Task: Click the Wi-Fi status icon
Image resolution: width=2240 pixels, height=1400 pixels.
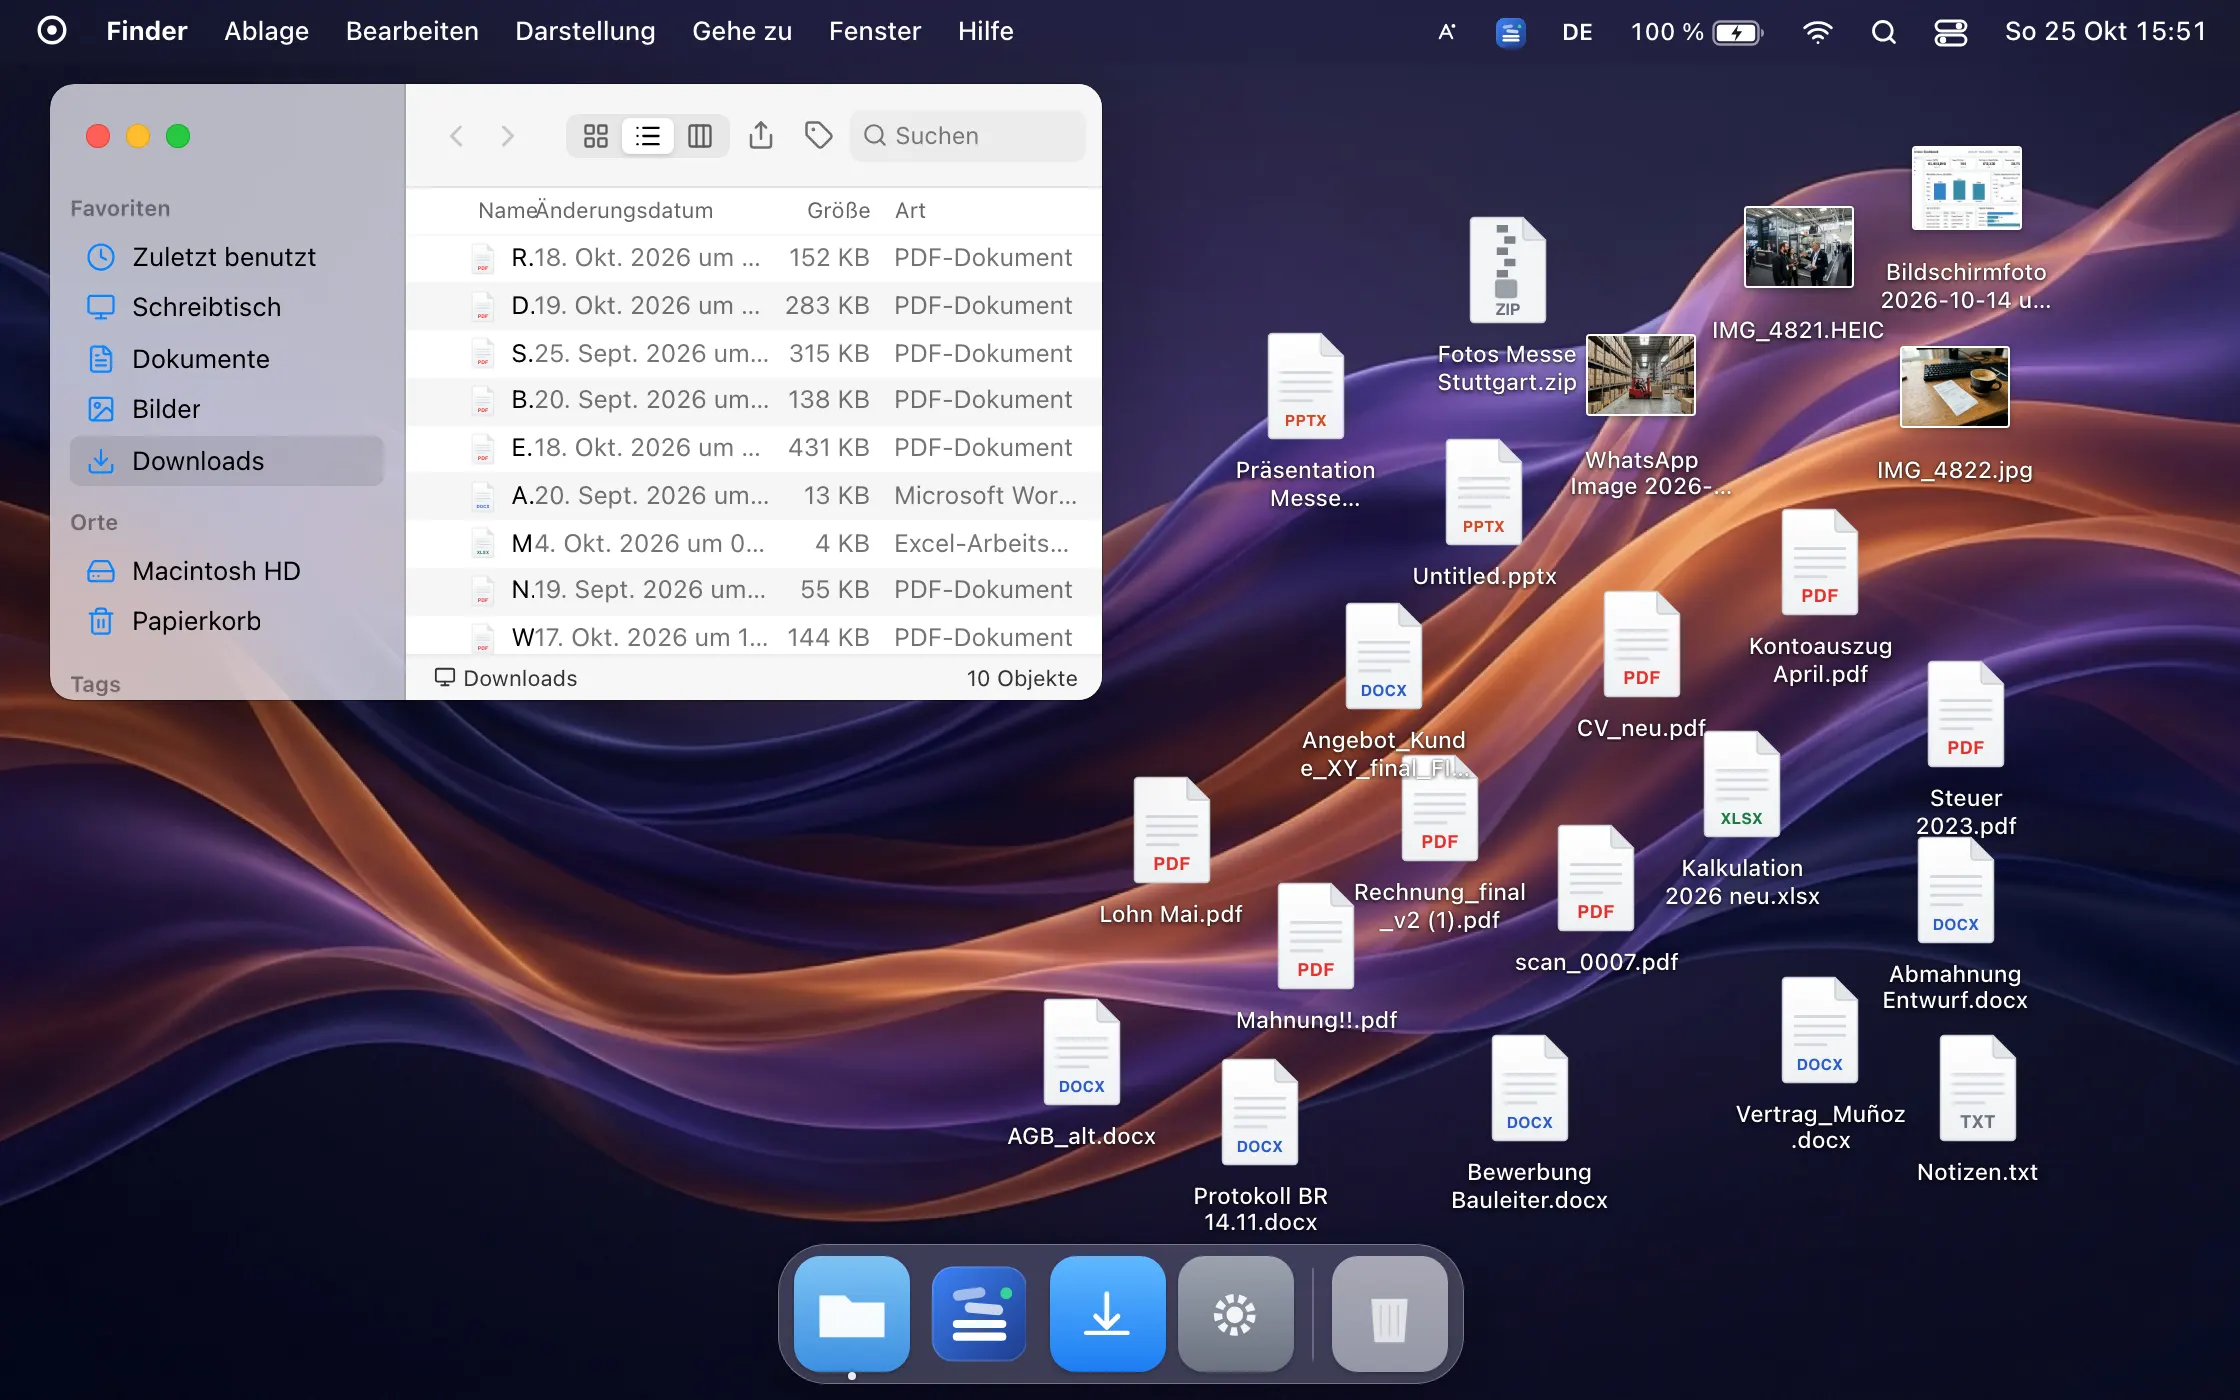Action: (1817, 32)
